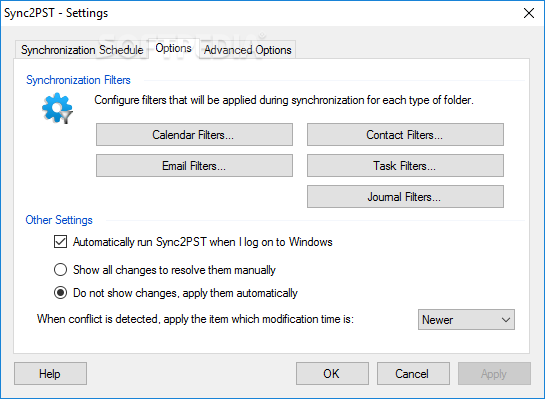This screenshot has height=399, width=545.
Task: Select the Options tab
Action: tap(173, 48)
